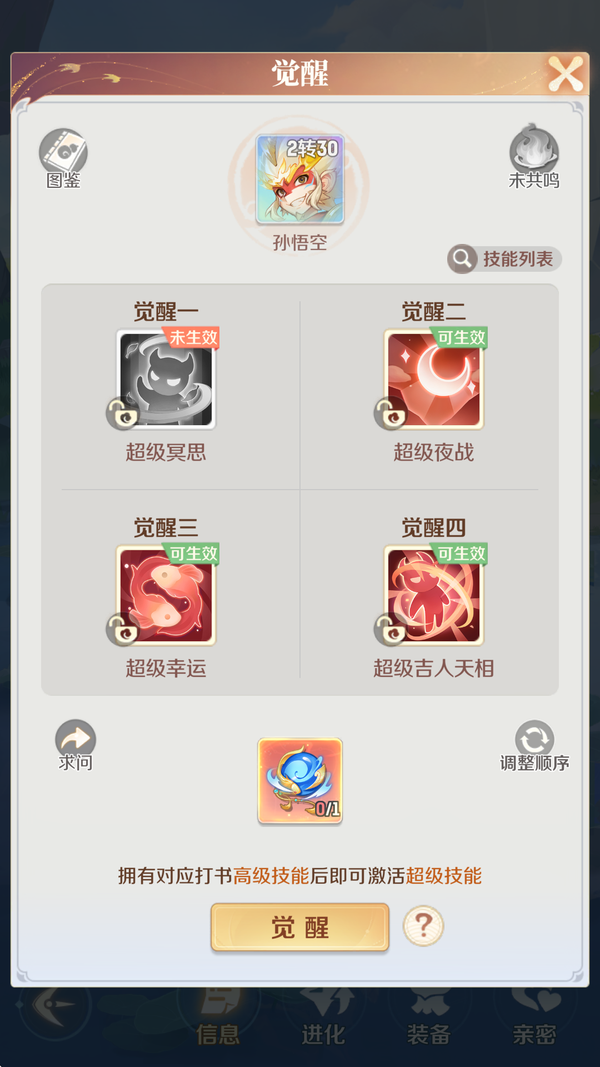Open the question mark help button

pyautogui.click(x=423, y=925)
